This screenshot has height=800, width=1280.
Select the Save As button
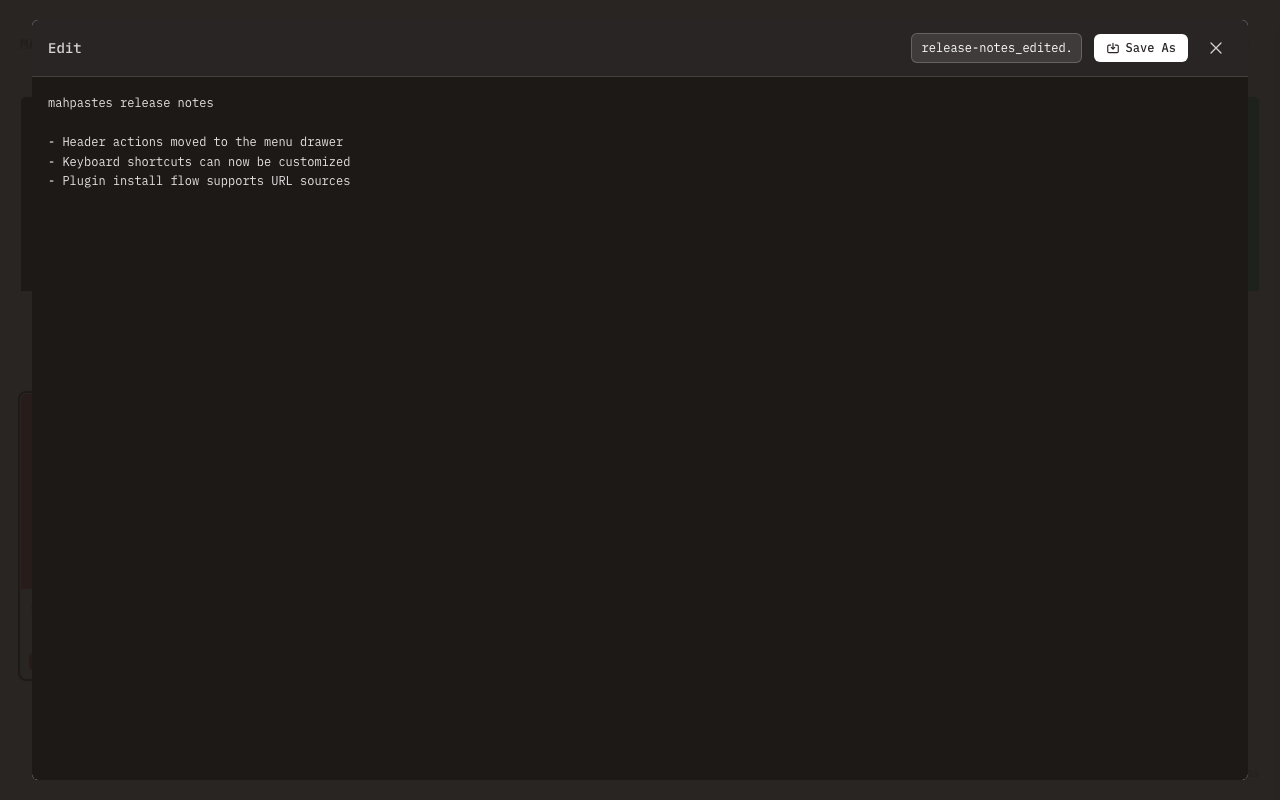pos(1141,48)
